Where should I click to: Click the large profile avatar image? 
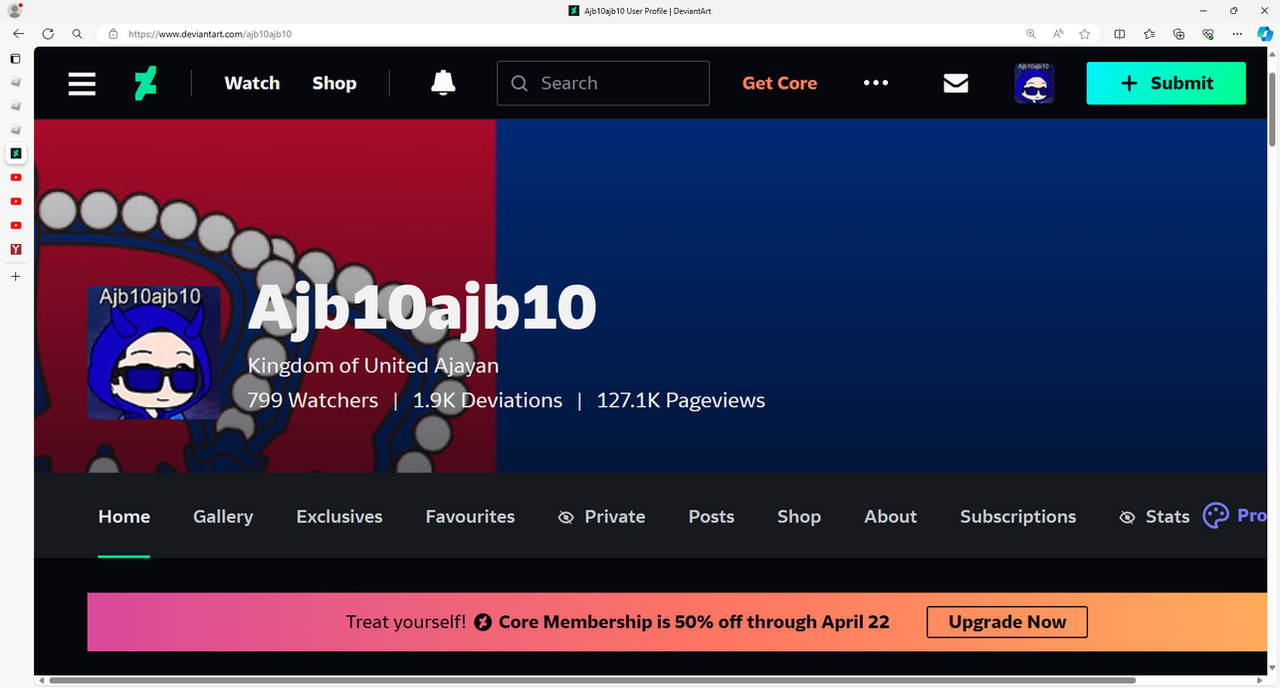click(x=154, y=353)
